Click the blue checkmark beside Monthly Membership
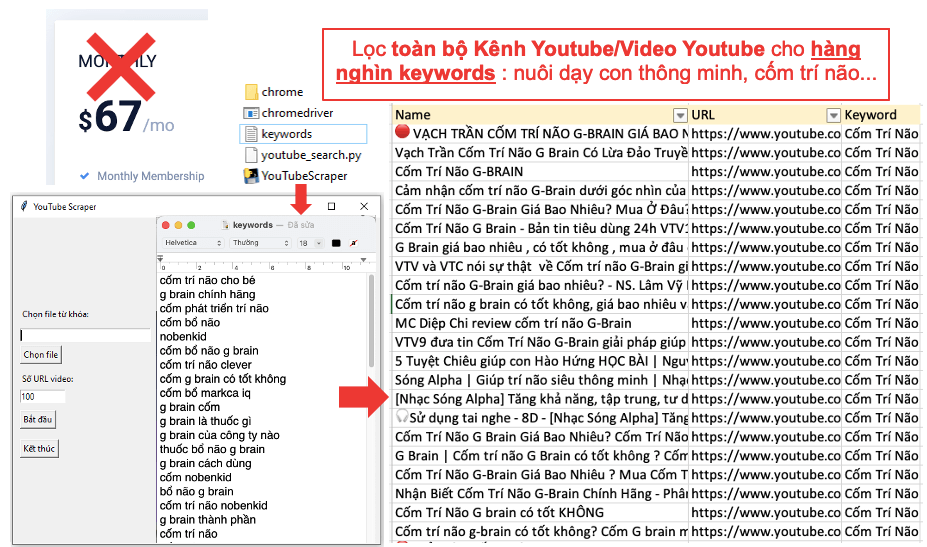Screen dimensions: 927x547 coord(85,176)
